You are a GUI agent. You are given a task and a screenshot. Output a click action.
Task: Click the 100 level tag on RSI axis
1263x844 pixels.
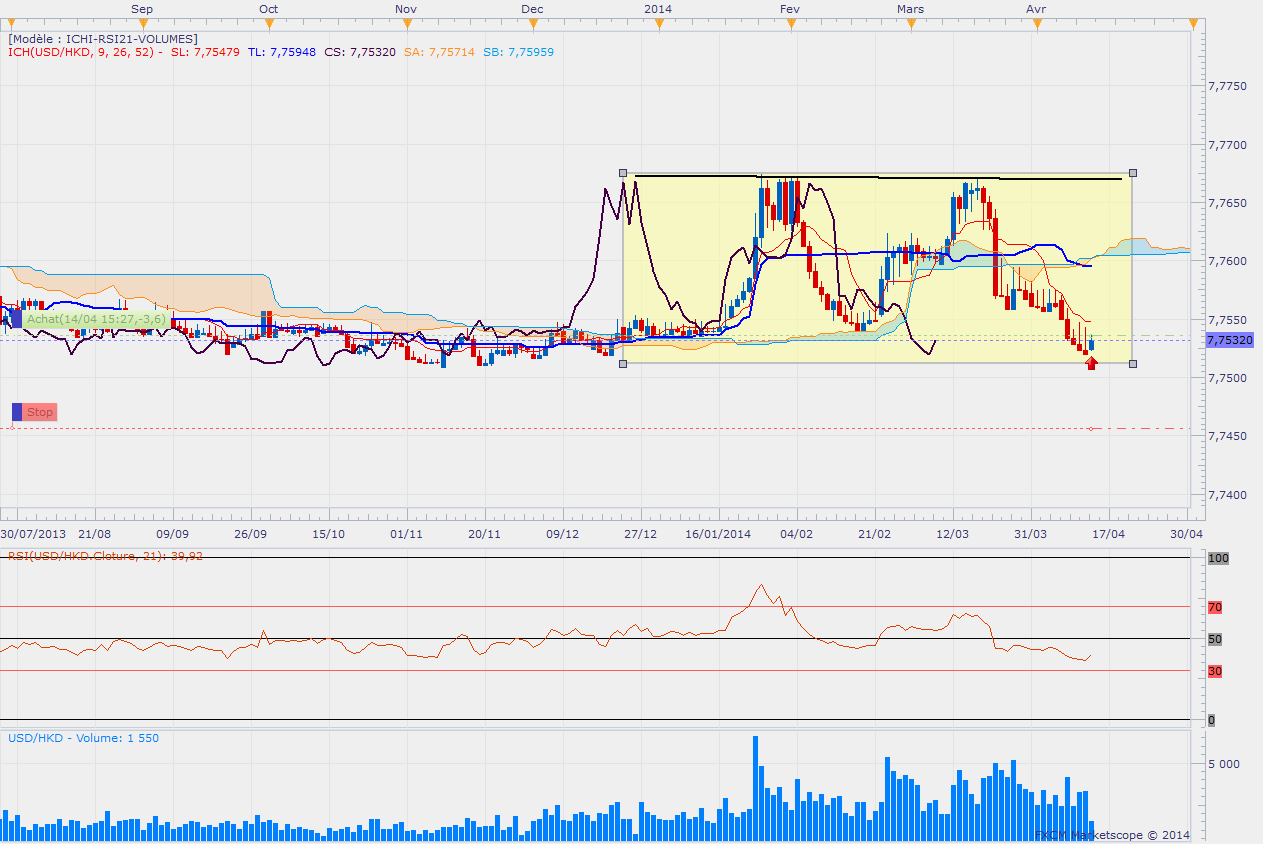point(1217,557)
